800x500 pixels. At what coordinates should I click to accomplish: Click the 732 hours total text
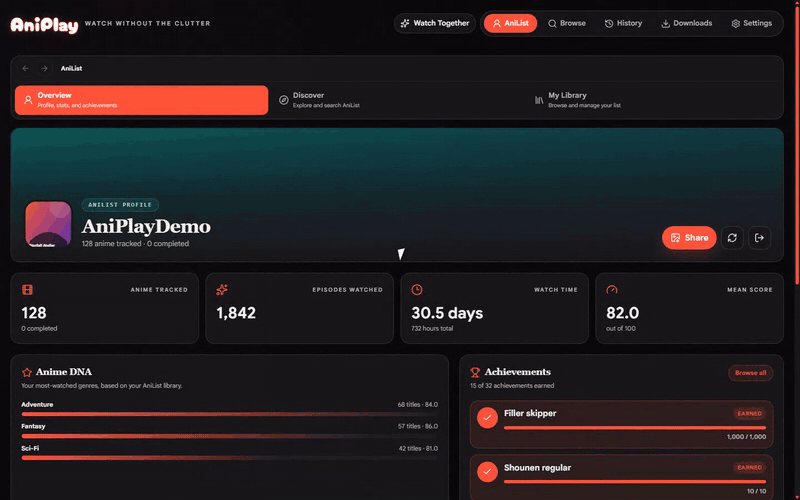[x=432, y=329]
